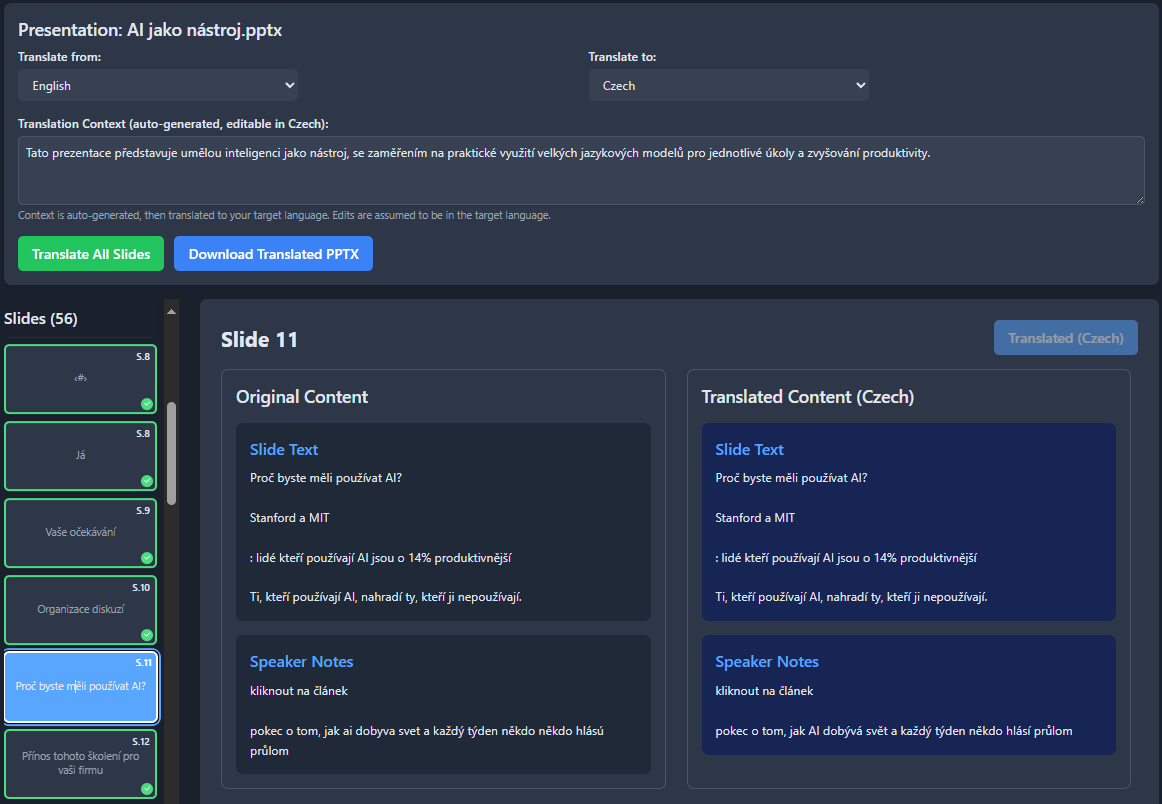Screen dimensions: 1162x804
Task: Open the "Translate from" language dropdown
Action: pyautogui.click(x=158, y=86)
